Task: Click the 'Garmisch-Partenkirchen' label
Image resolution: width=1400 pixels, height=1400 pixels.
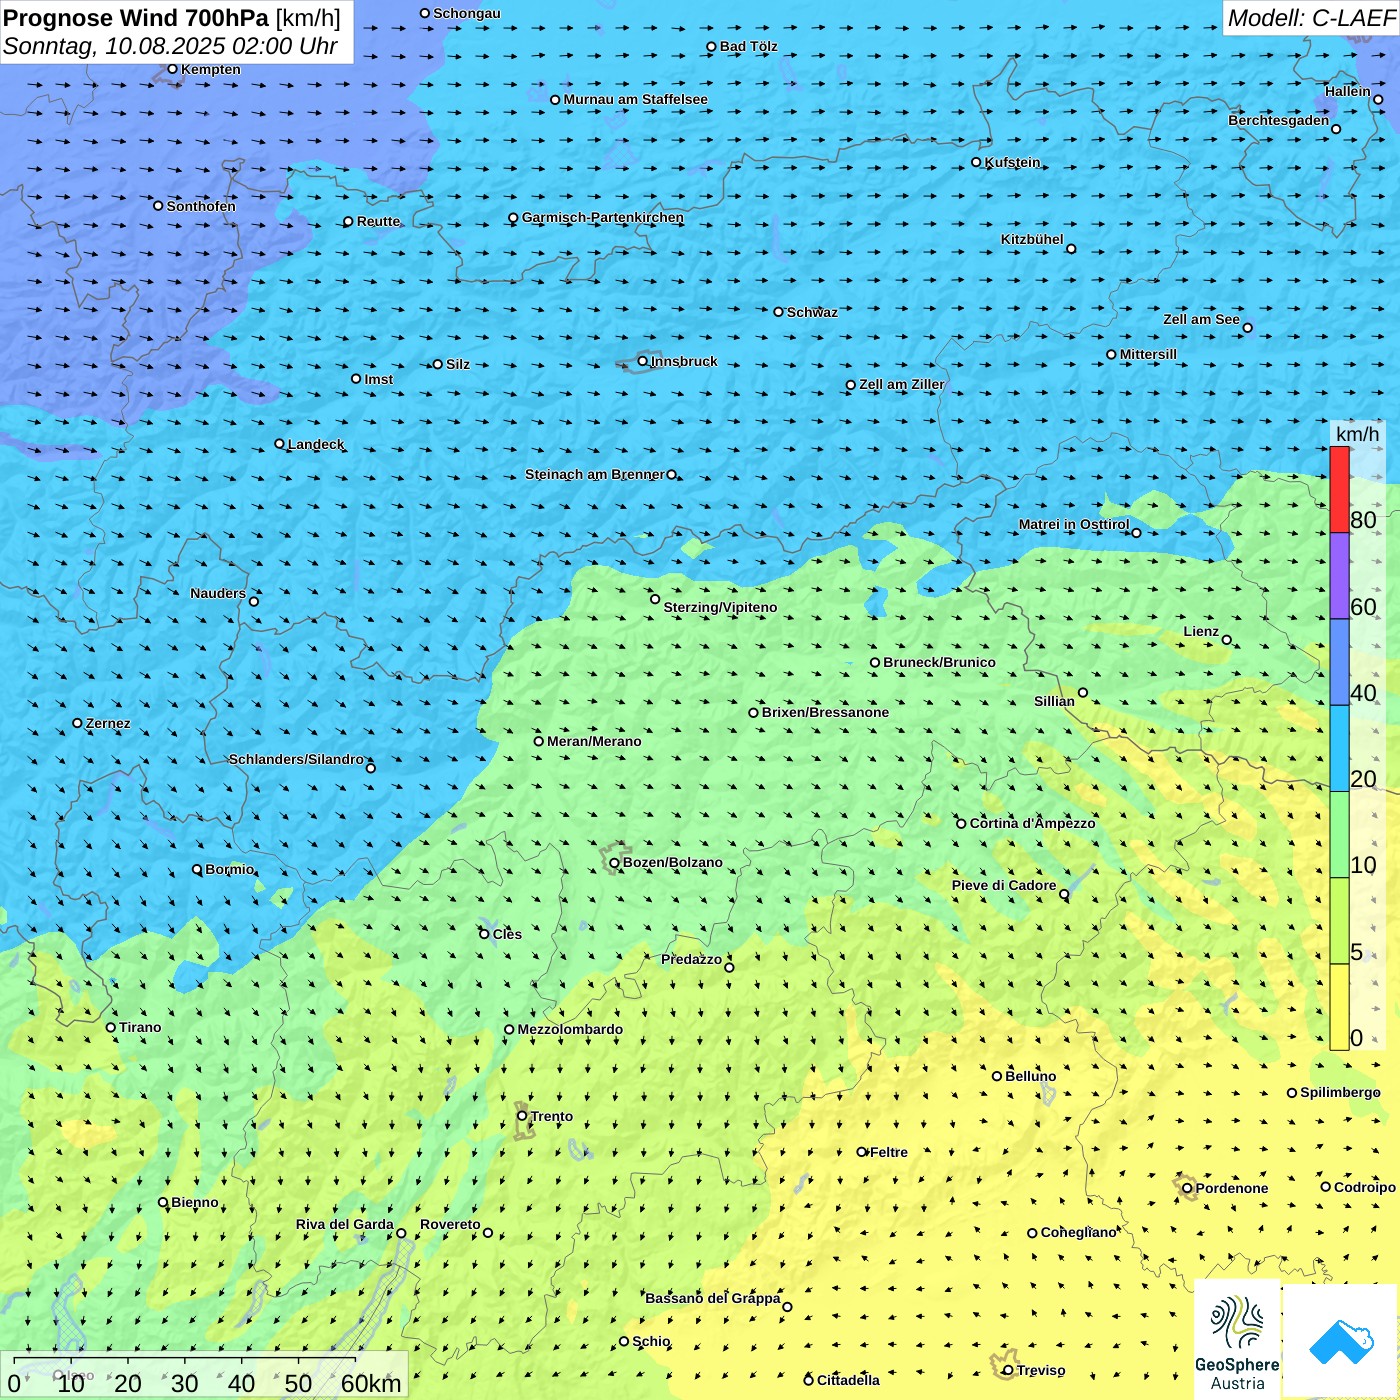Action: 603,217
